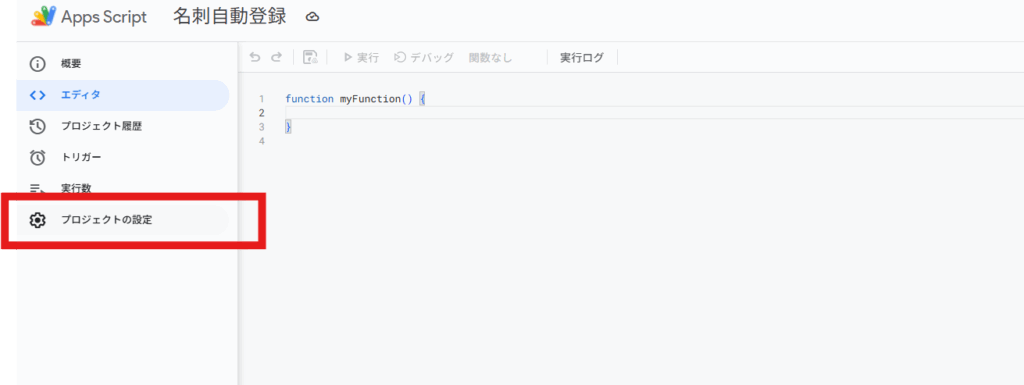
Task: Rename project title 名刺自動登録
Action: pos(229,16)
